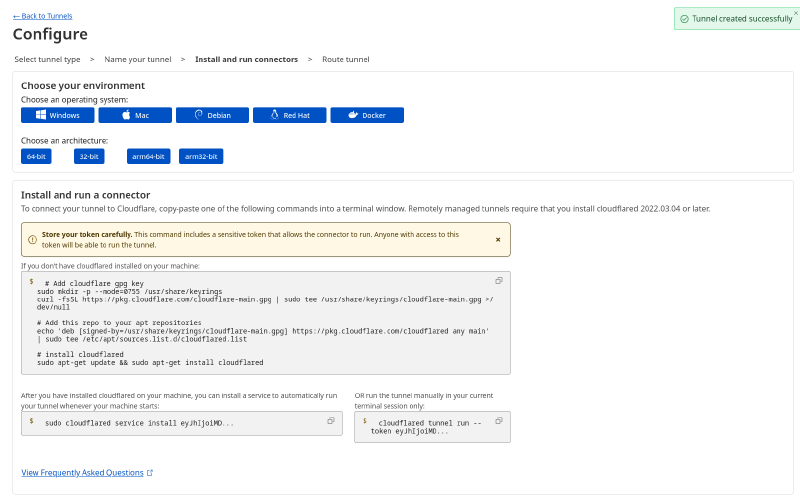Viewport: 800px width, 501px height.
Task: Copy the cloudflared install commands
Action: point(499,280)
